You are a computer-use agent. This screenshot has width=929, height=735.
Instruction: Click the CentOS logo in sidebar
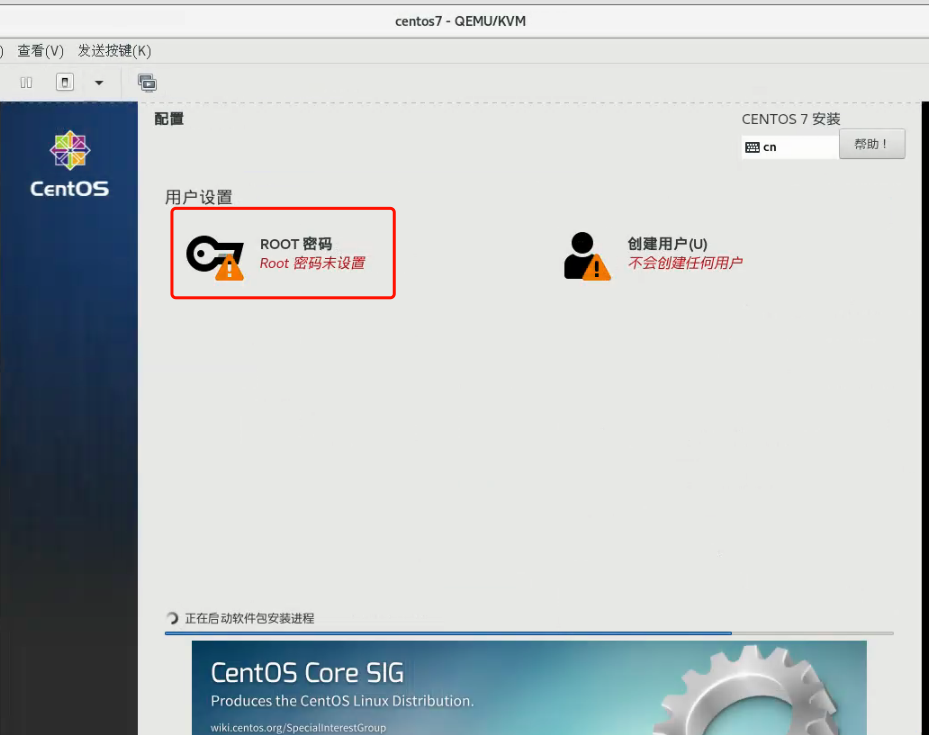pyautogui.click(x=69, y=164)
